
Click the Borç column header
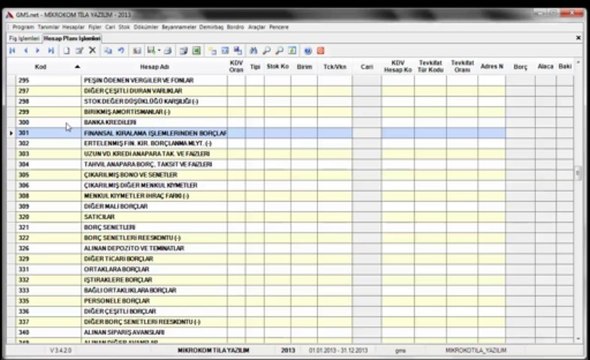[x=520, y=67]
